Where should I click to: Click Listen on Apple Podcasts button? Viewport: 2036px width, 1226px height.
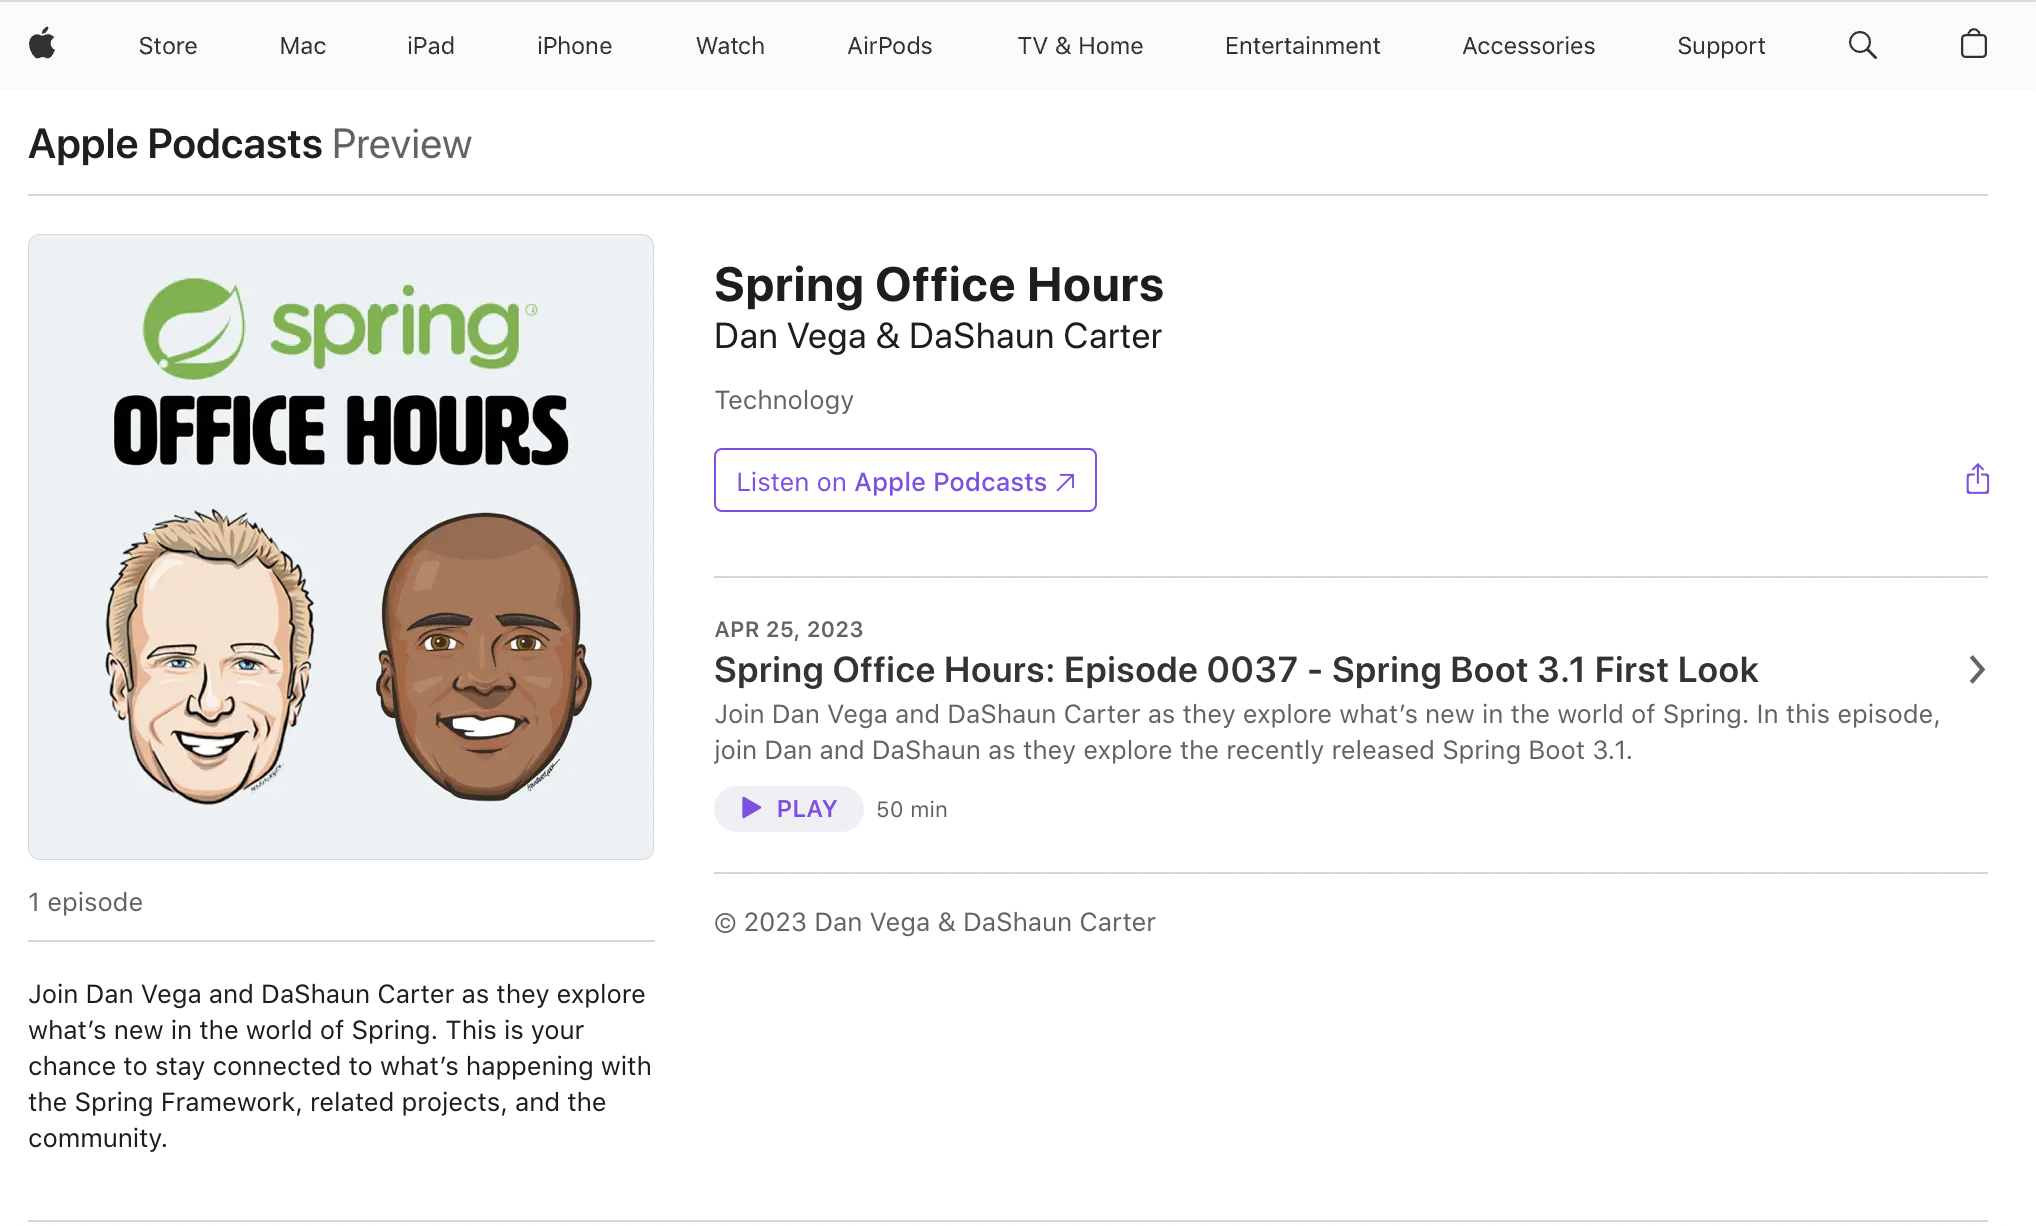905,481
